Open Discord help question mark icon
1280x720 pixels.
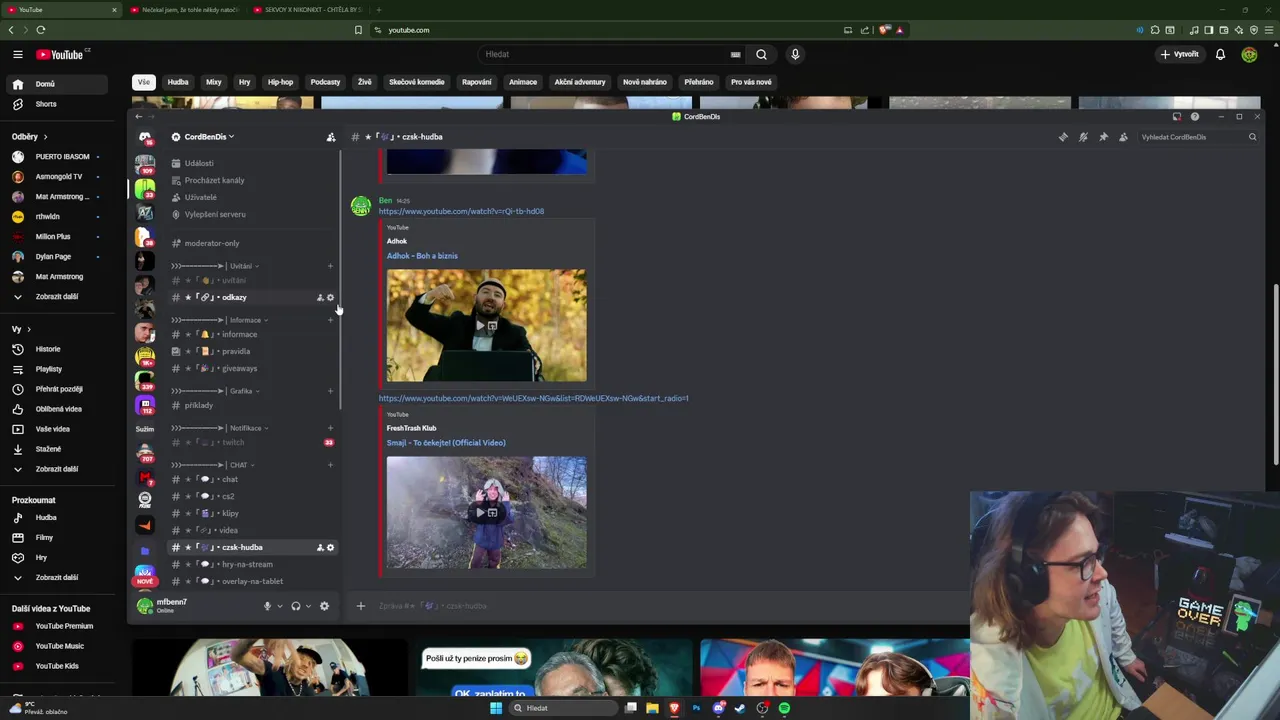(1195, 117)
